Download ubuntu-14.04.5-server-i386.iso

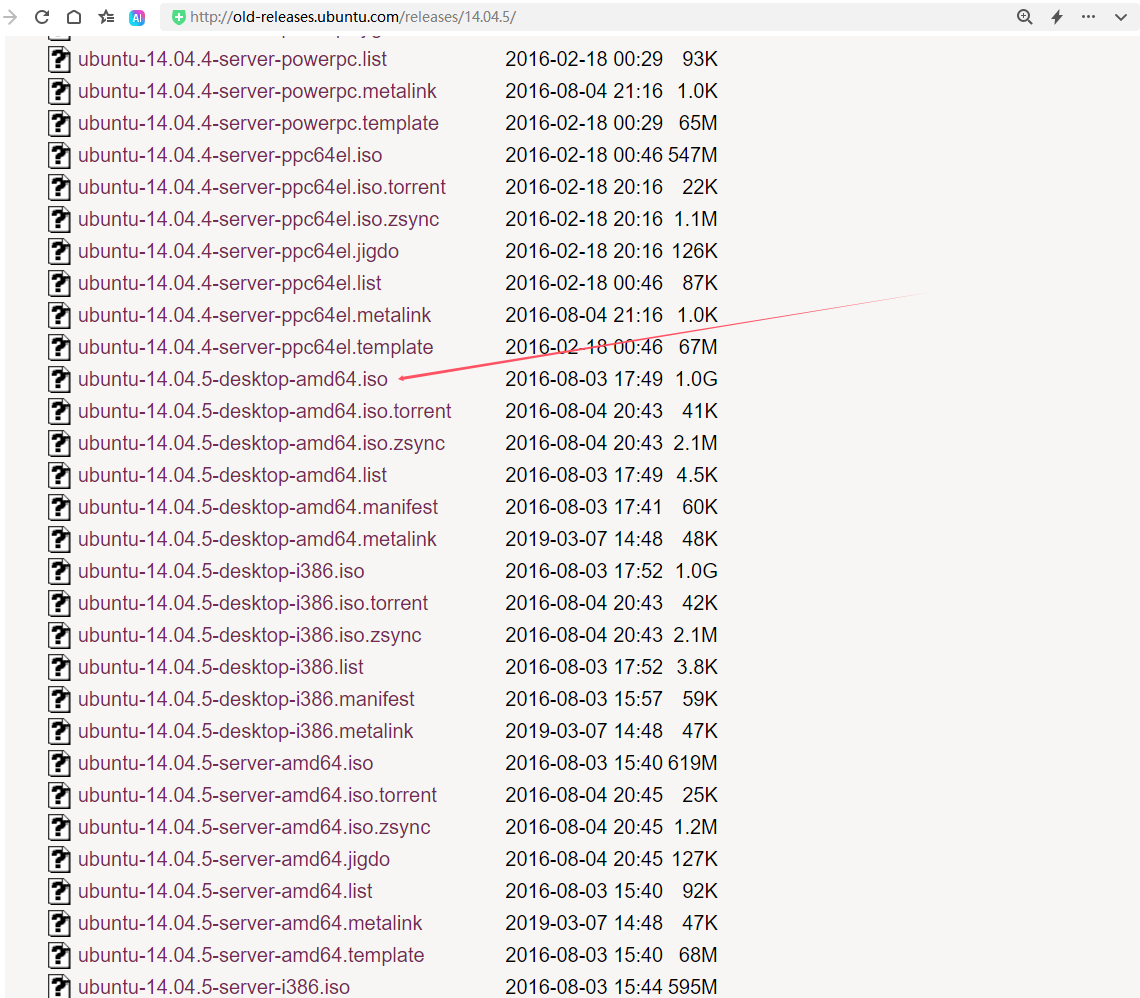214,986
